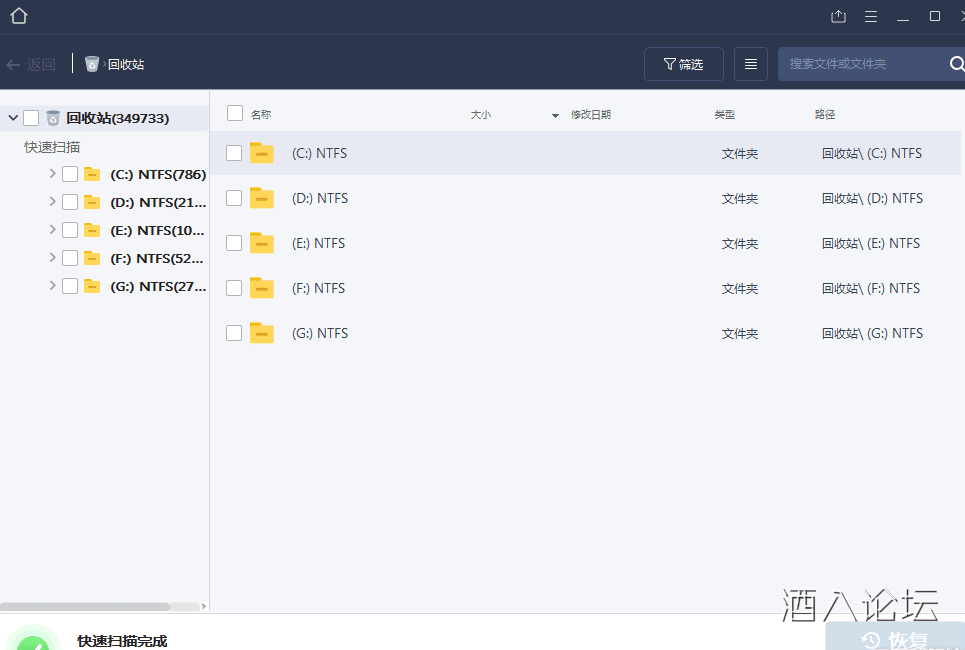Open the 筛选 filter button
965x650 pixels.
[684, 64]
